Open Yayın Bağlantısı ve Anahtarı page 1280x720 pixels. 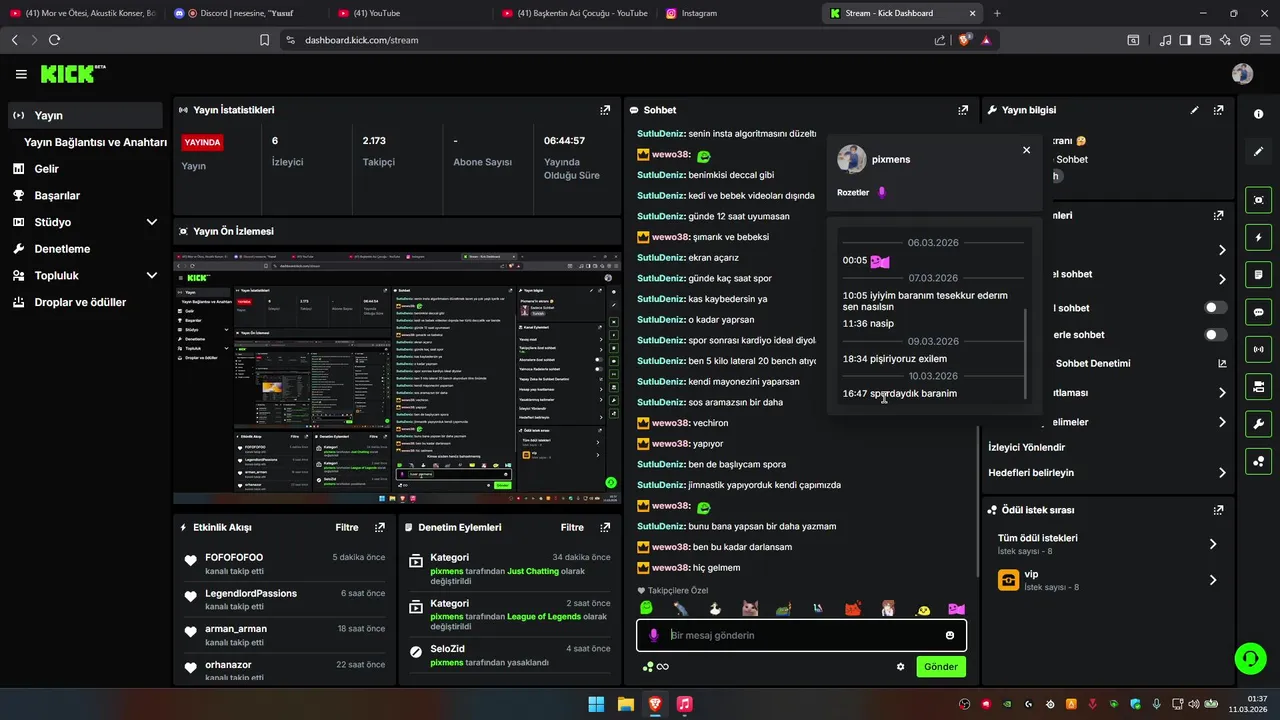click(95, 142)
